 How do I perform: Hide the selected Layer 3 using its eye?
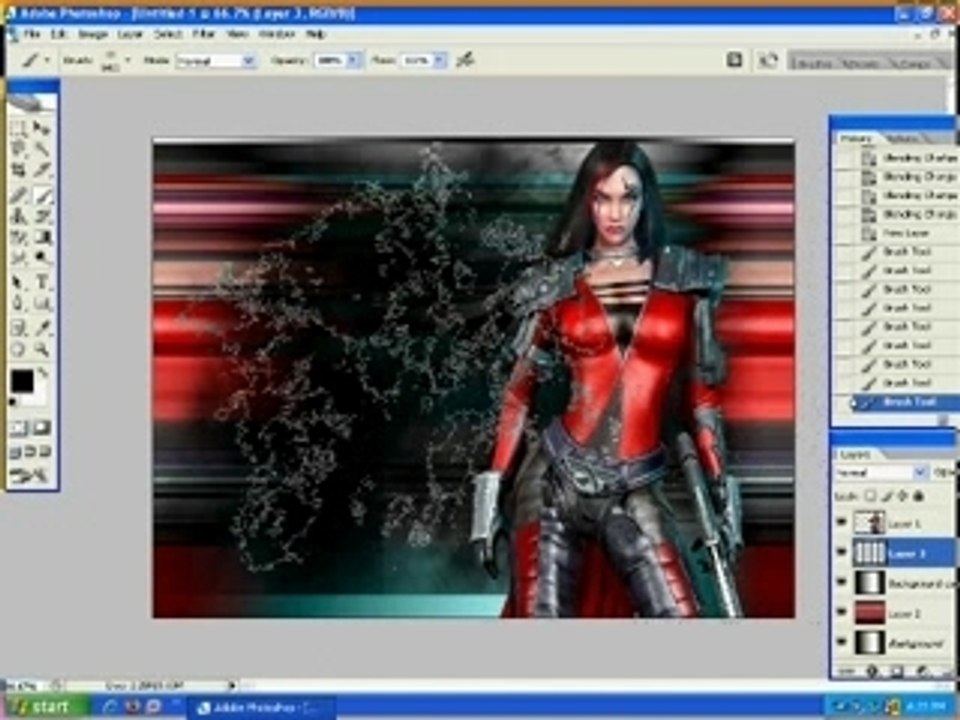pos(841,552)
